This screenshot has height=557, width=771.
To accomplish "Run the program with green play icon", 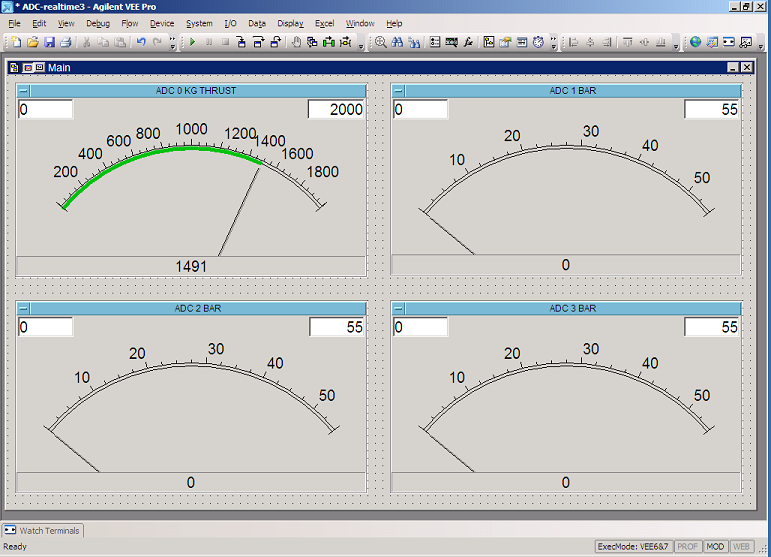I will 192,42.
